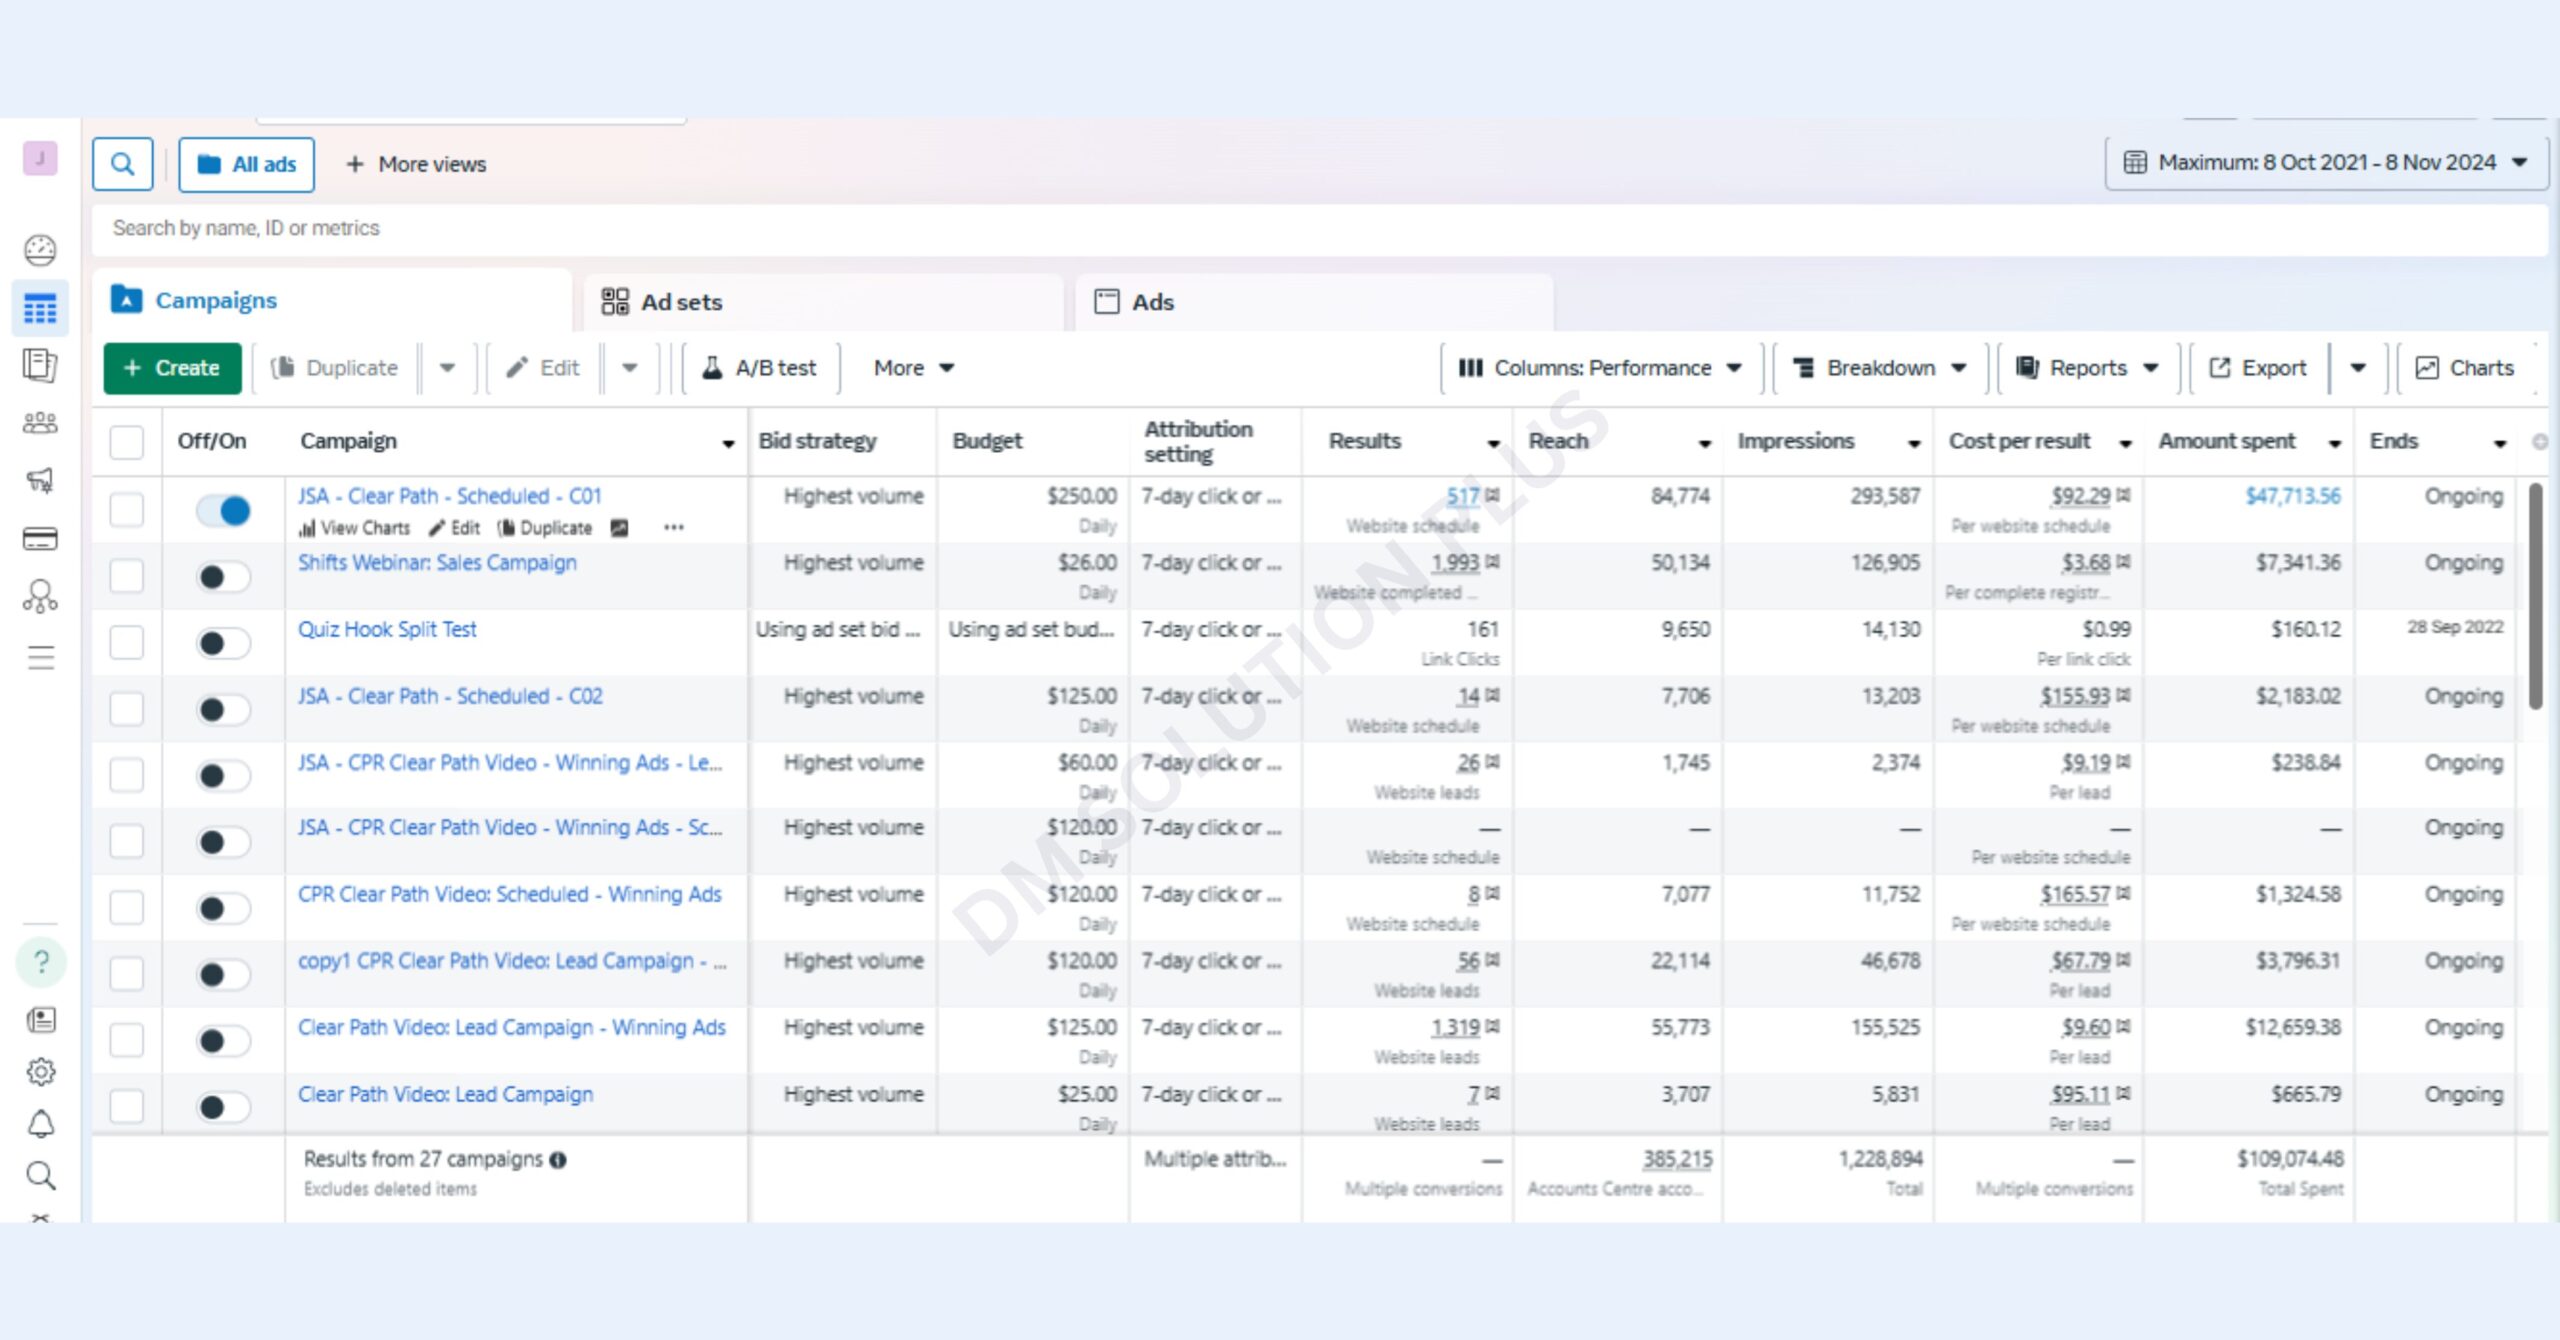Tick the Quiz Hook Split Test checkbox
The width and height of the screenshot is (2560, 1340).
(x=127, y=642)
